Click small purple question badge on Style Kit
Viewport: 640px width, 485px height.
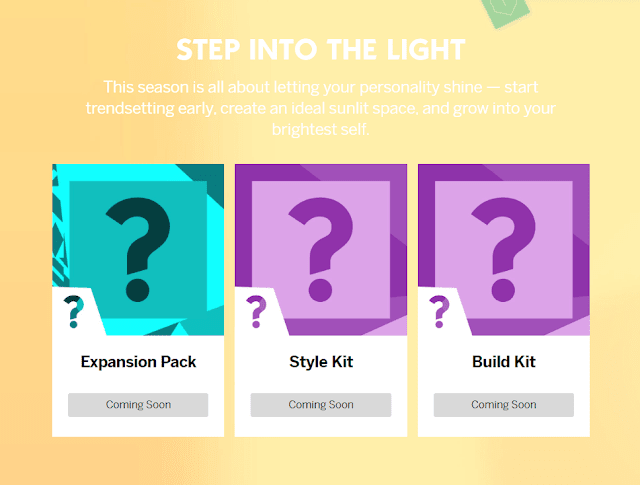pyautogui.click(x=256, y=312)
